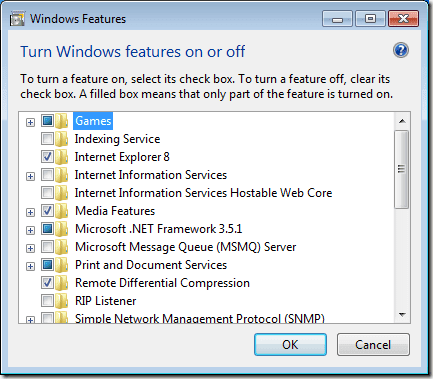Image resolution: width=433 pixels, height=379 pixels.
Task: Enable the Microsoft Message Queue Server checkbox
Action: point(47,247)
